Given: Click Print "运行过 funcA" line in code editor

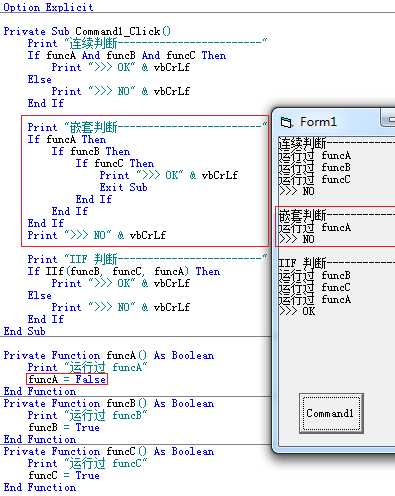Looking at the screenshot, I should tap(87, 367).
